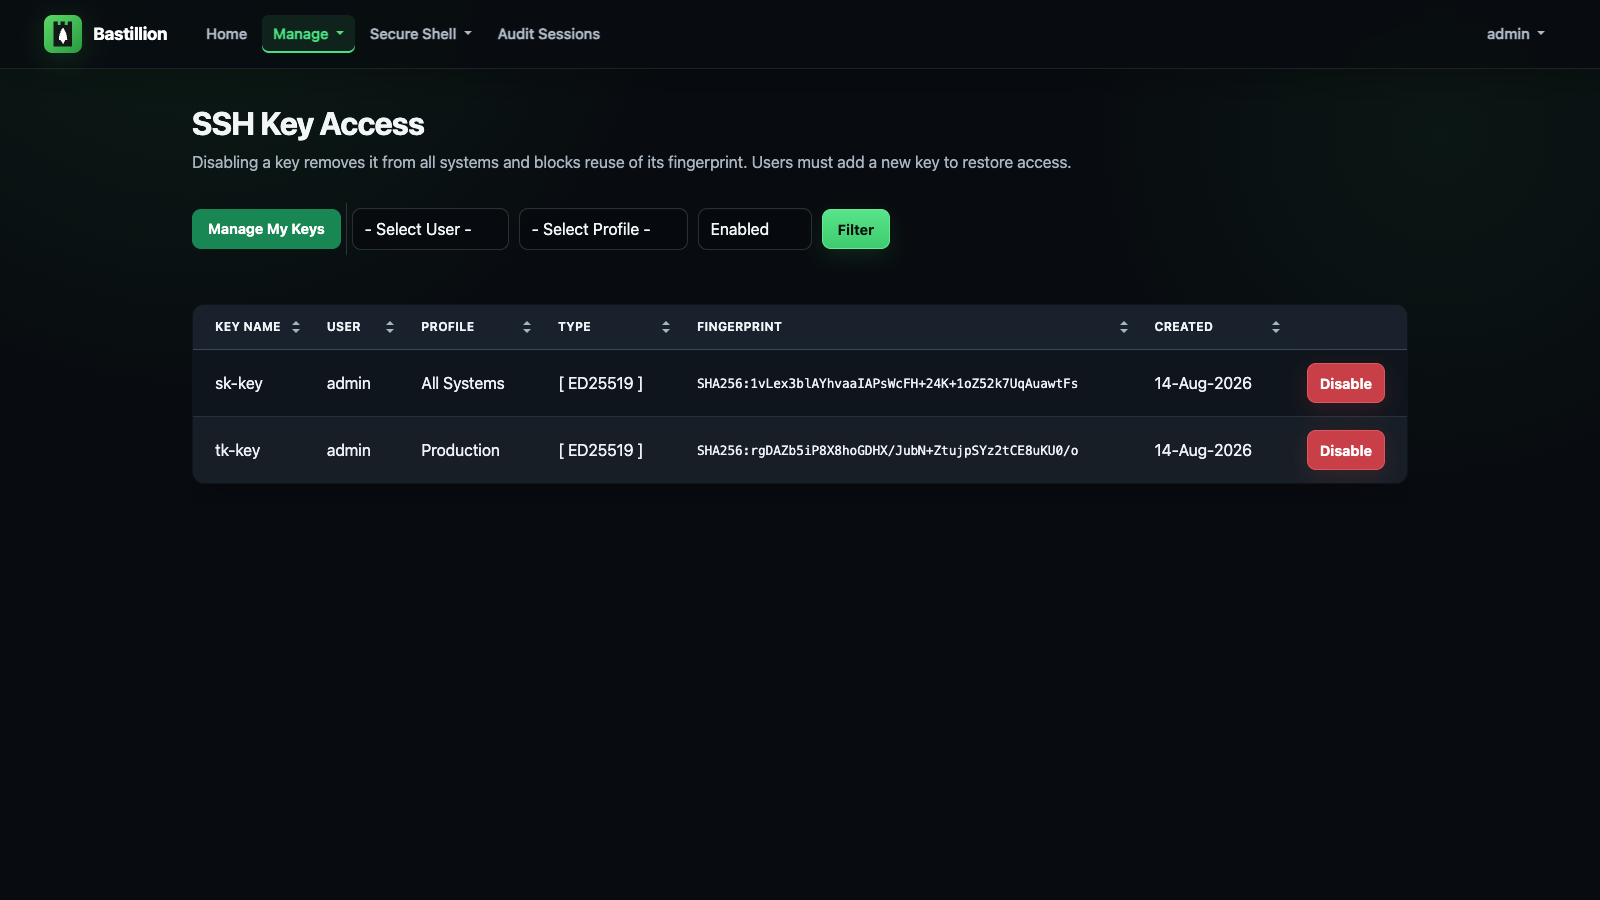Viewport: 1600px width, 900px height.
Task: Click the Bastillion castle logo icon
Action: point(63,34)
